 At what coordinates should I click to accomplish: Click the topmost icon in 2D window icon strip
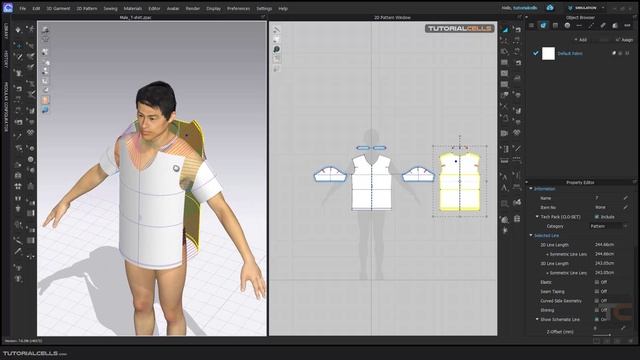(276, 29)
